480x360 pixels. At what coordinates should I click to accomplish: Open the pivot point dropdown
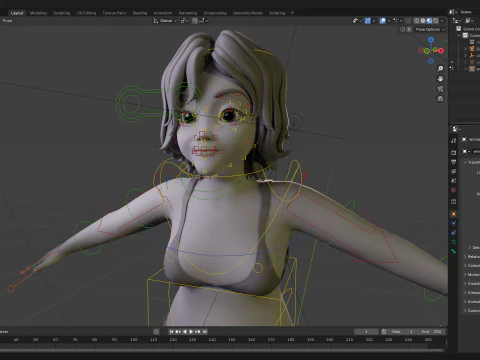[184, 21]
